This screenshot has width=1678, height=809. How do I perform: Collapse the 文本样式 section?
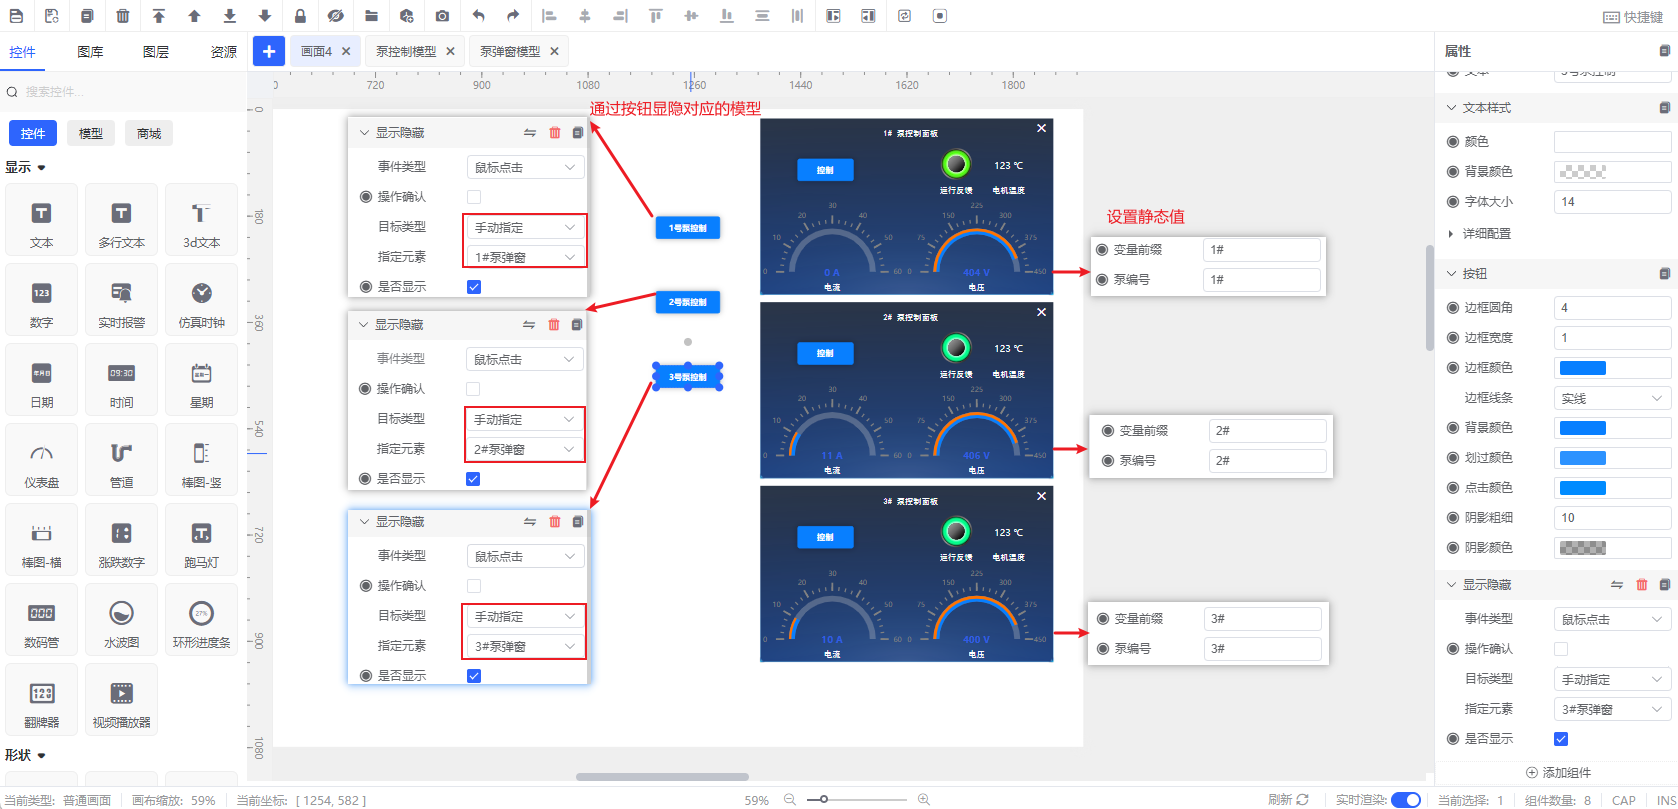(x=1452, y=108)
